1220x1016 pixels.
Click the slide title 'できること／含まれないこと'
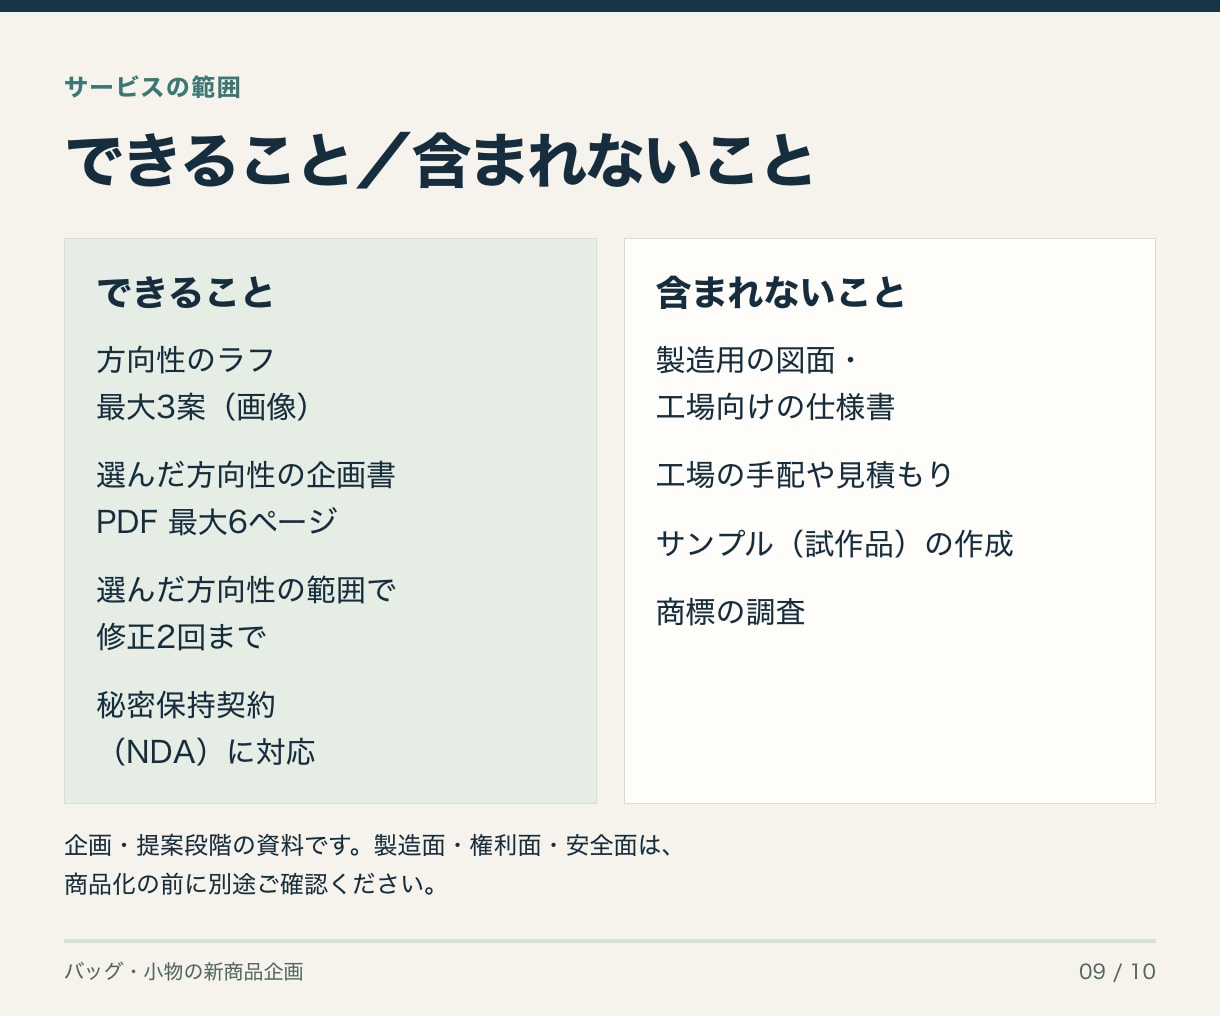(440, 161)
